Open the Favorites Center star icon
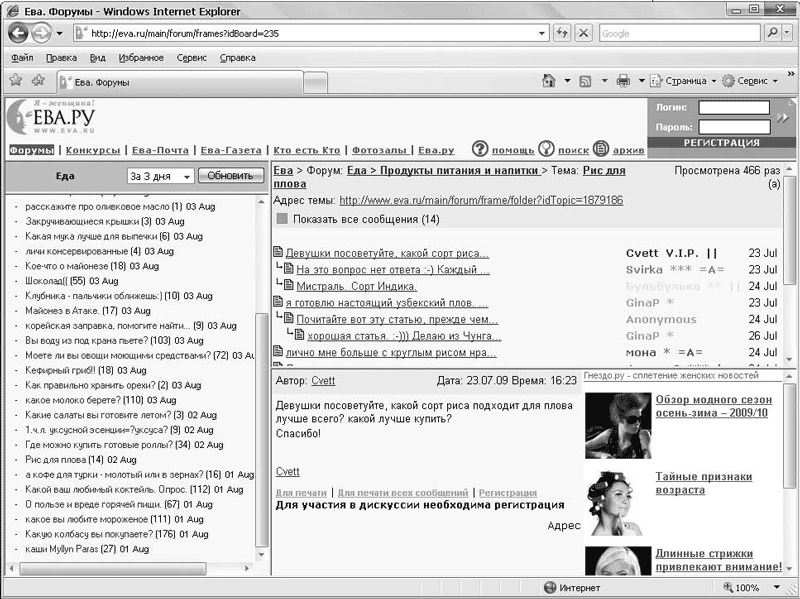This screenshot has width=800, height=599. coord(16,80)
